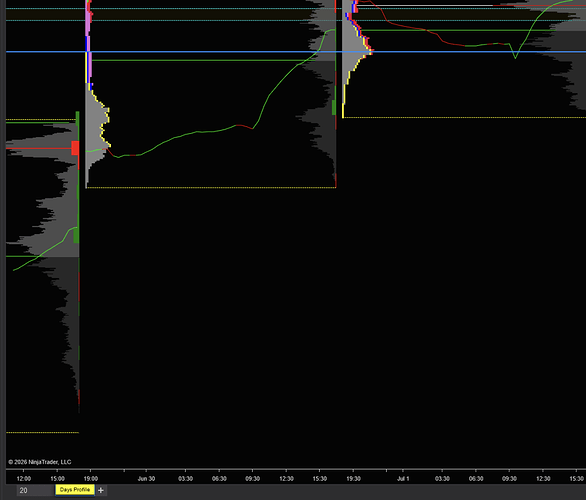Add a new chart tab with the plus icon

101,490
